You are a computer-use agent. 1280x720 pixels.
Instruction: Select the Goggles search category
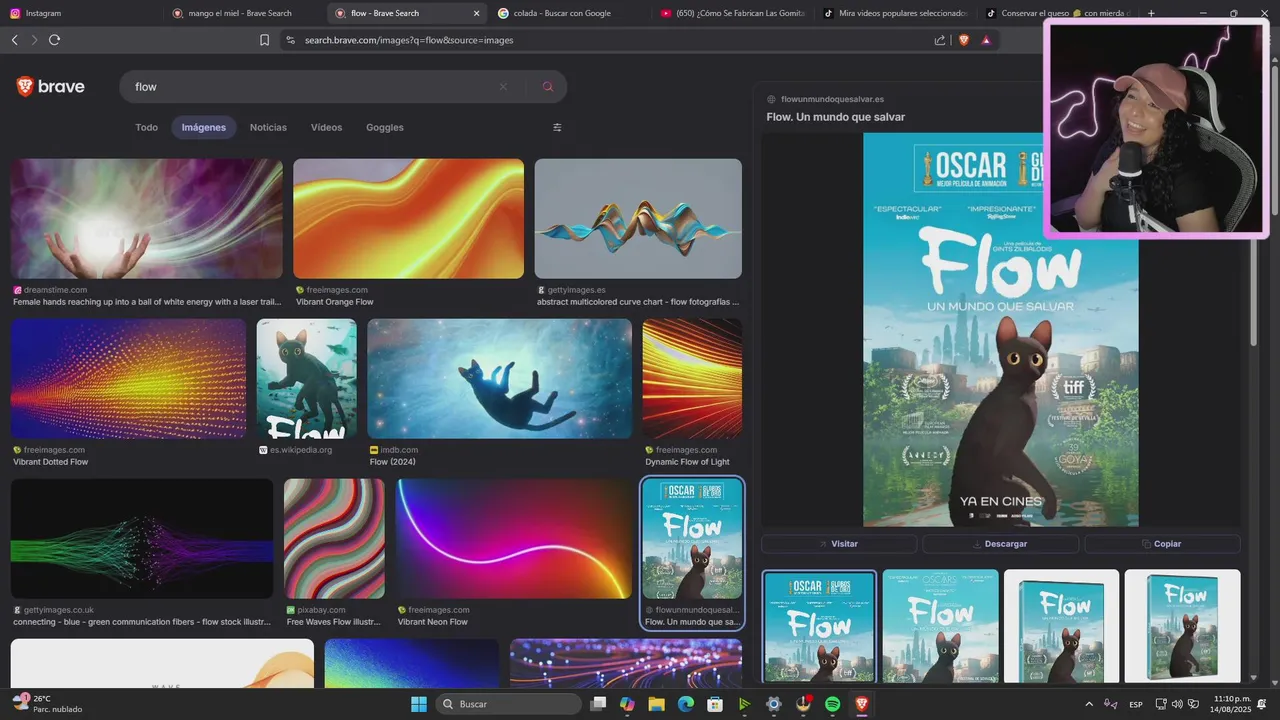(385, 127)
